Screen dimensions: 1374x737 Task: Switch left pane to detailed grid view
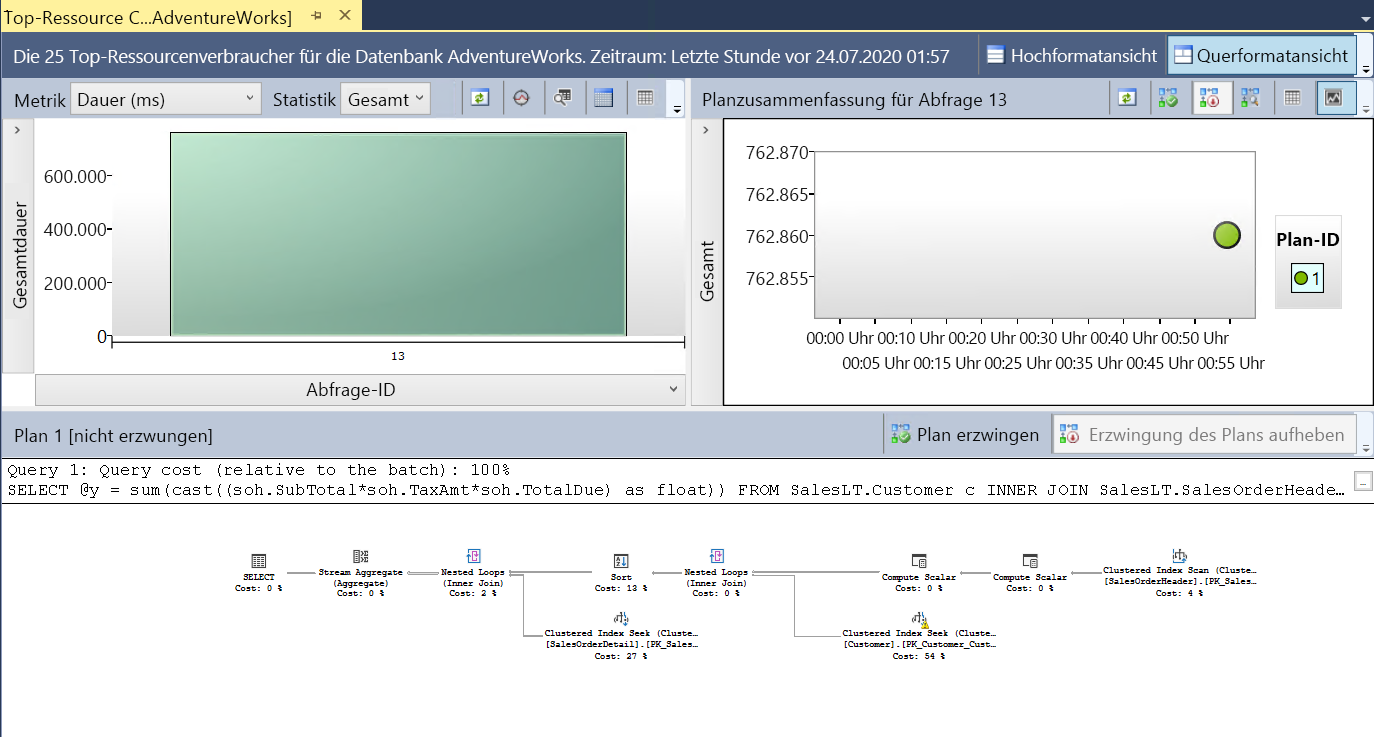pos(603,98)
